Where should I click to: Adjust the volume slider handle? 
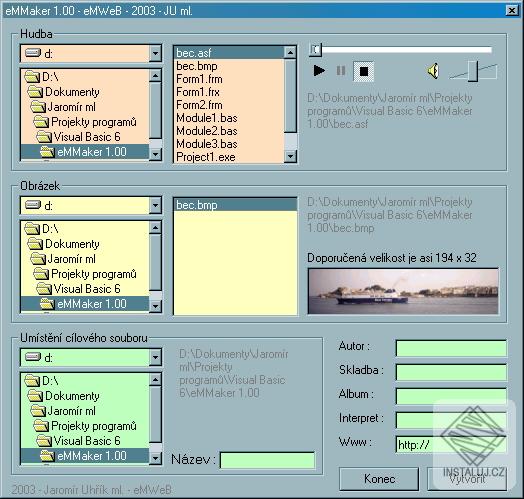pos(473,71)
